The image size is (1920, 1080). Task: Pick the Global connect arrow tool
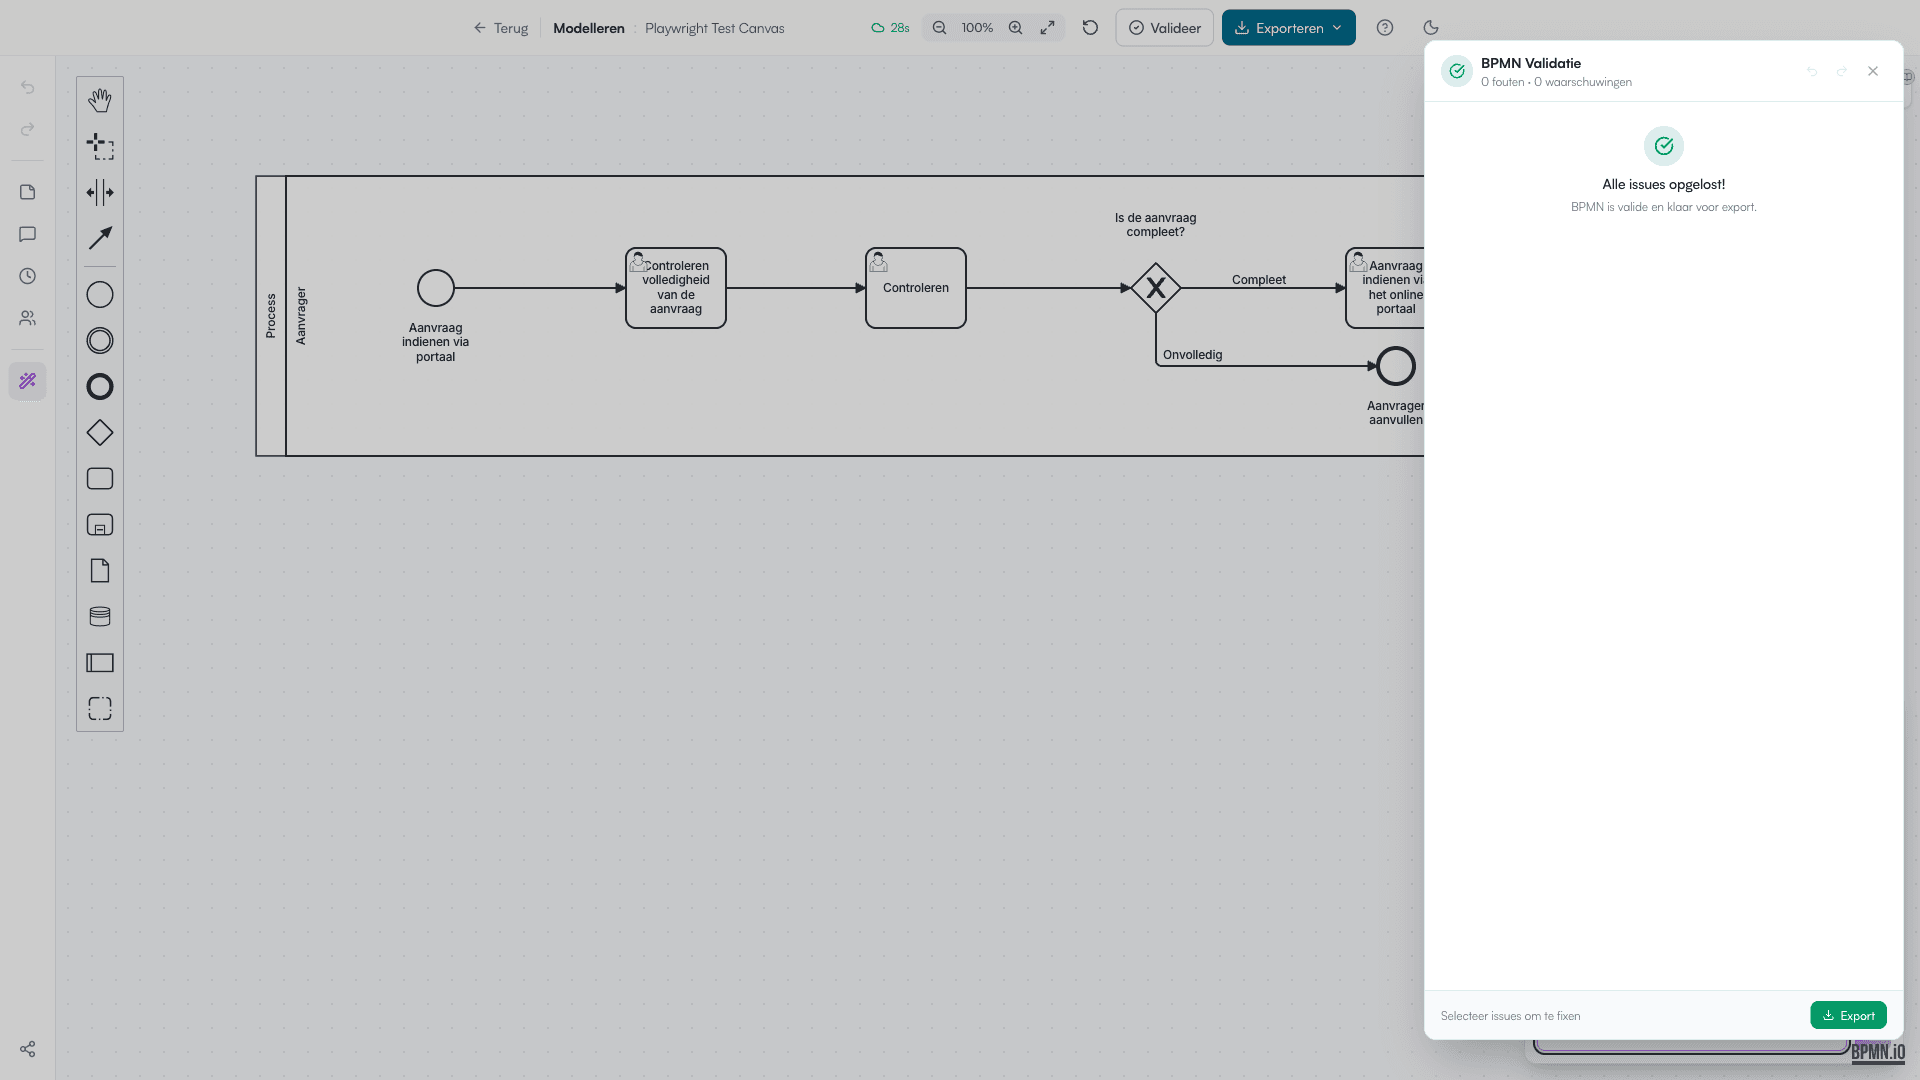click(x=100, y=238)
